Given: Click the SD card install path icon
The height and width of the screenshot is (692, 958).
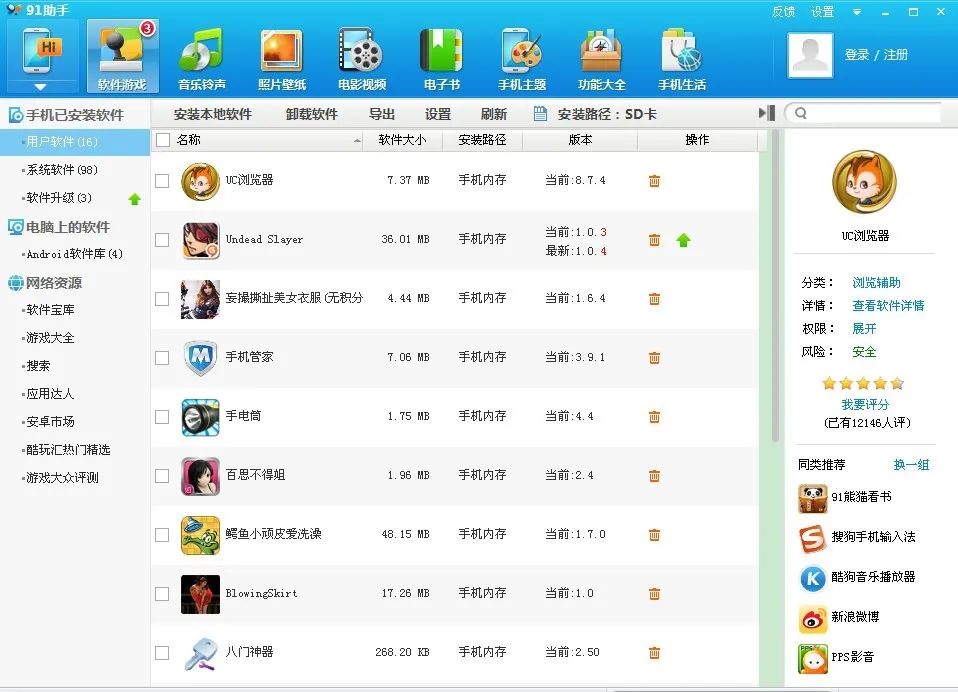Looking at the screenshot, I should click(540, 114).
